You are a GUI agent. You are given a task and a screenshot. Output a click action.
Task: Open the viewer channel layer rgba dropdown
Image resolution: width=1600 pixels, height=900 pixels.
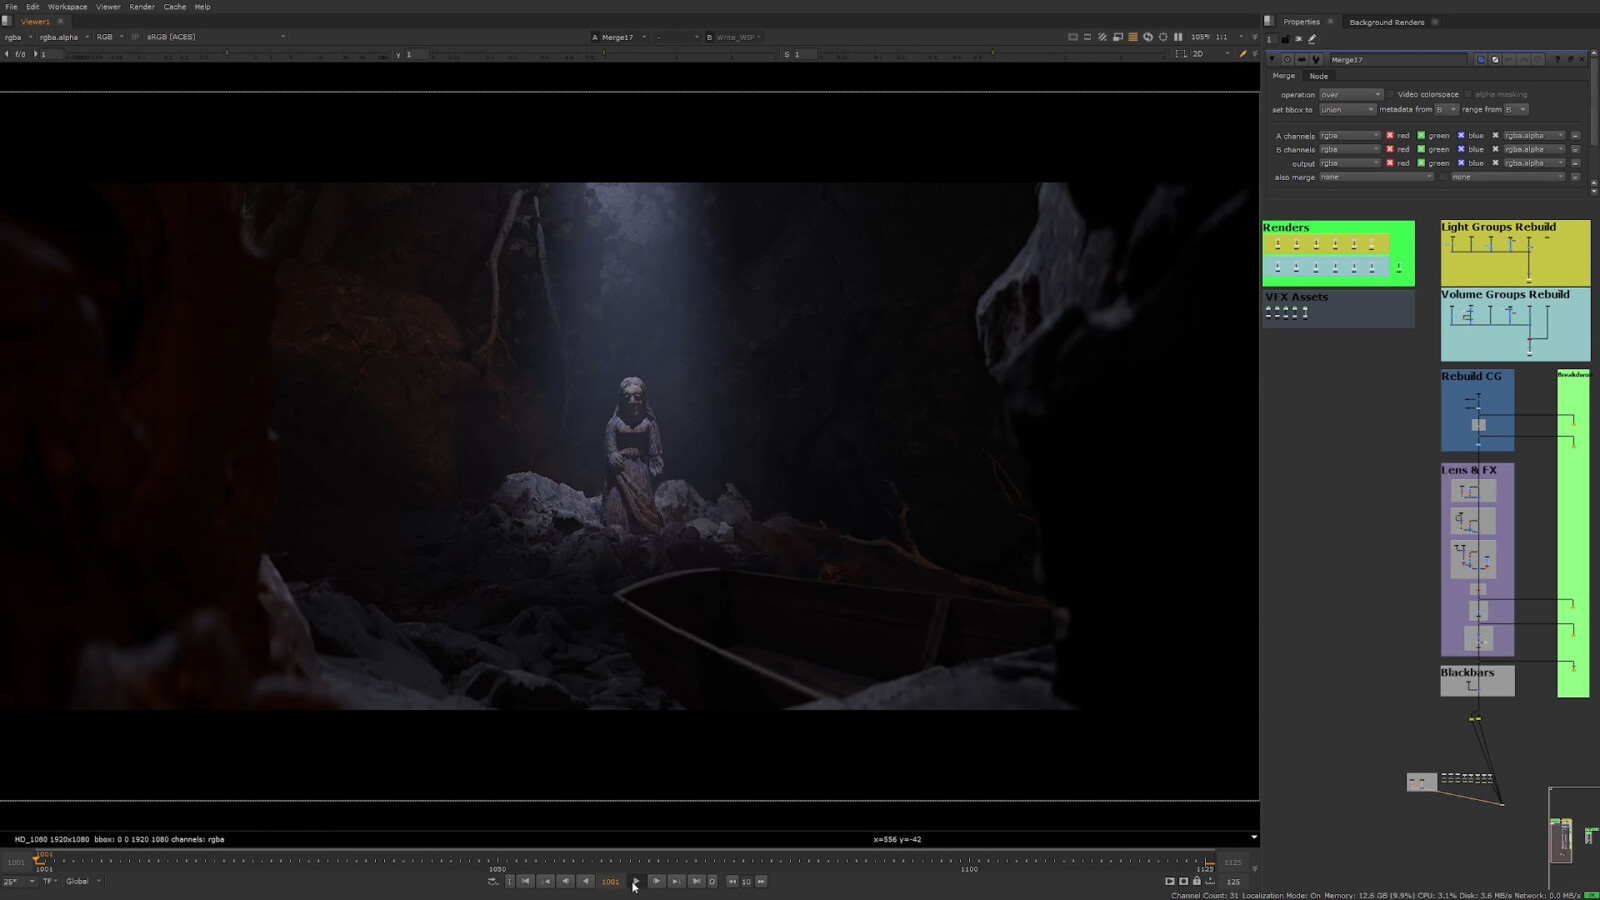click(x=19, y=37)
